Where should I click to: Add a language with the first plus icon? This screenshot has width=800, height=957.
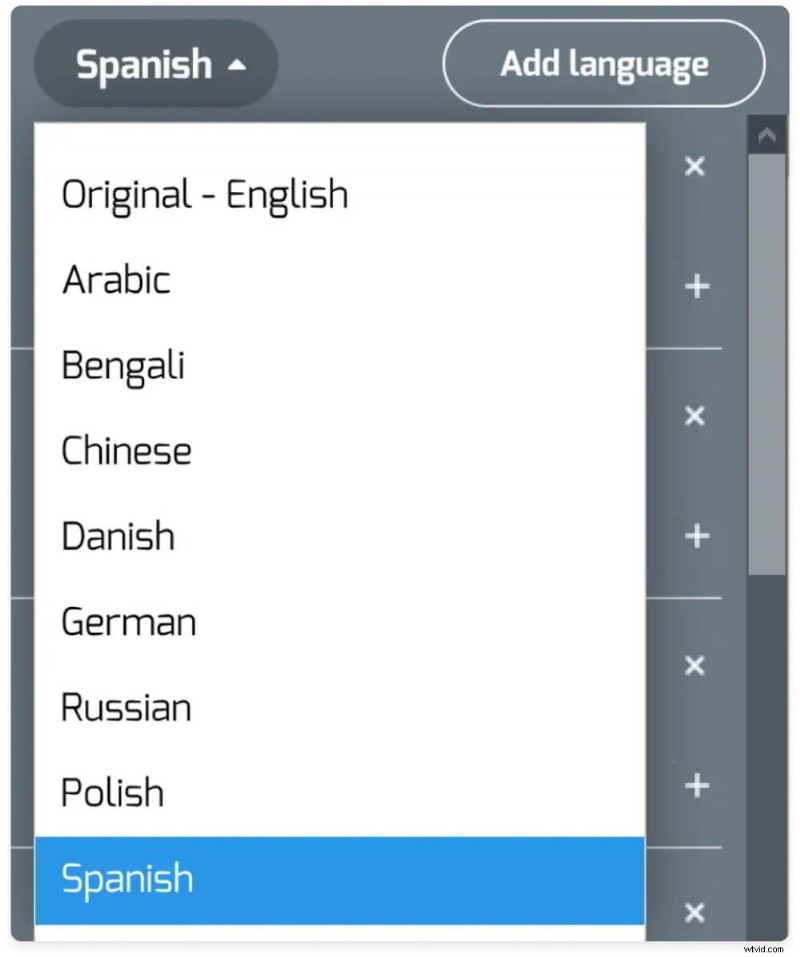point(694,286)
